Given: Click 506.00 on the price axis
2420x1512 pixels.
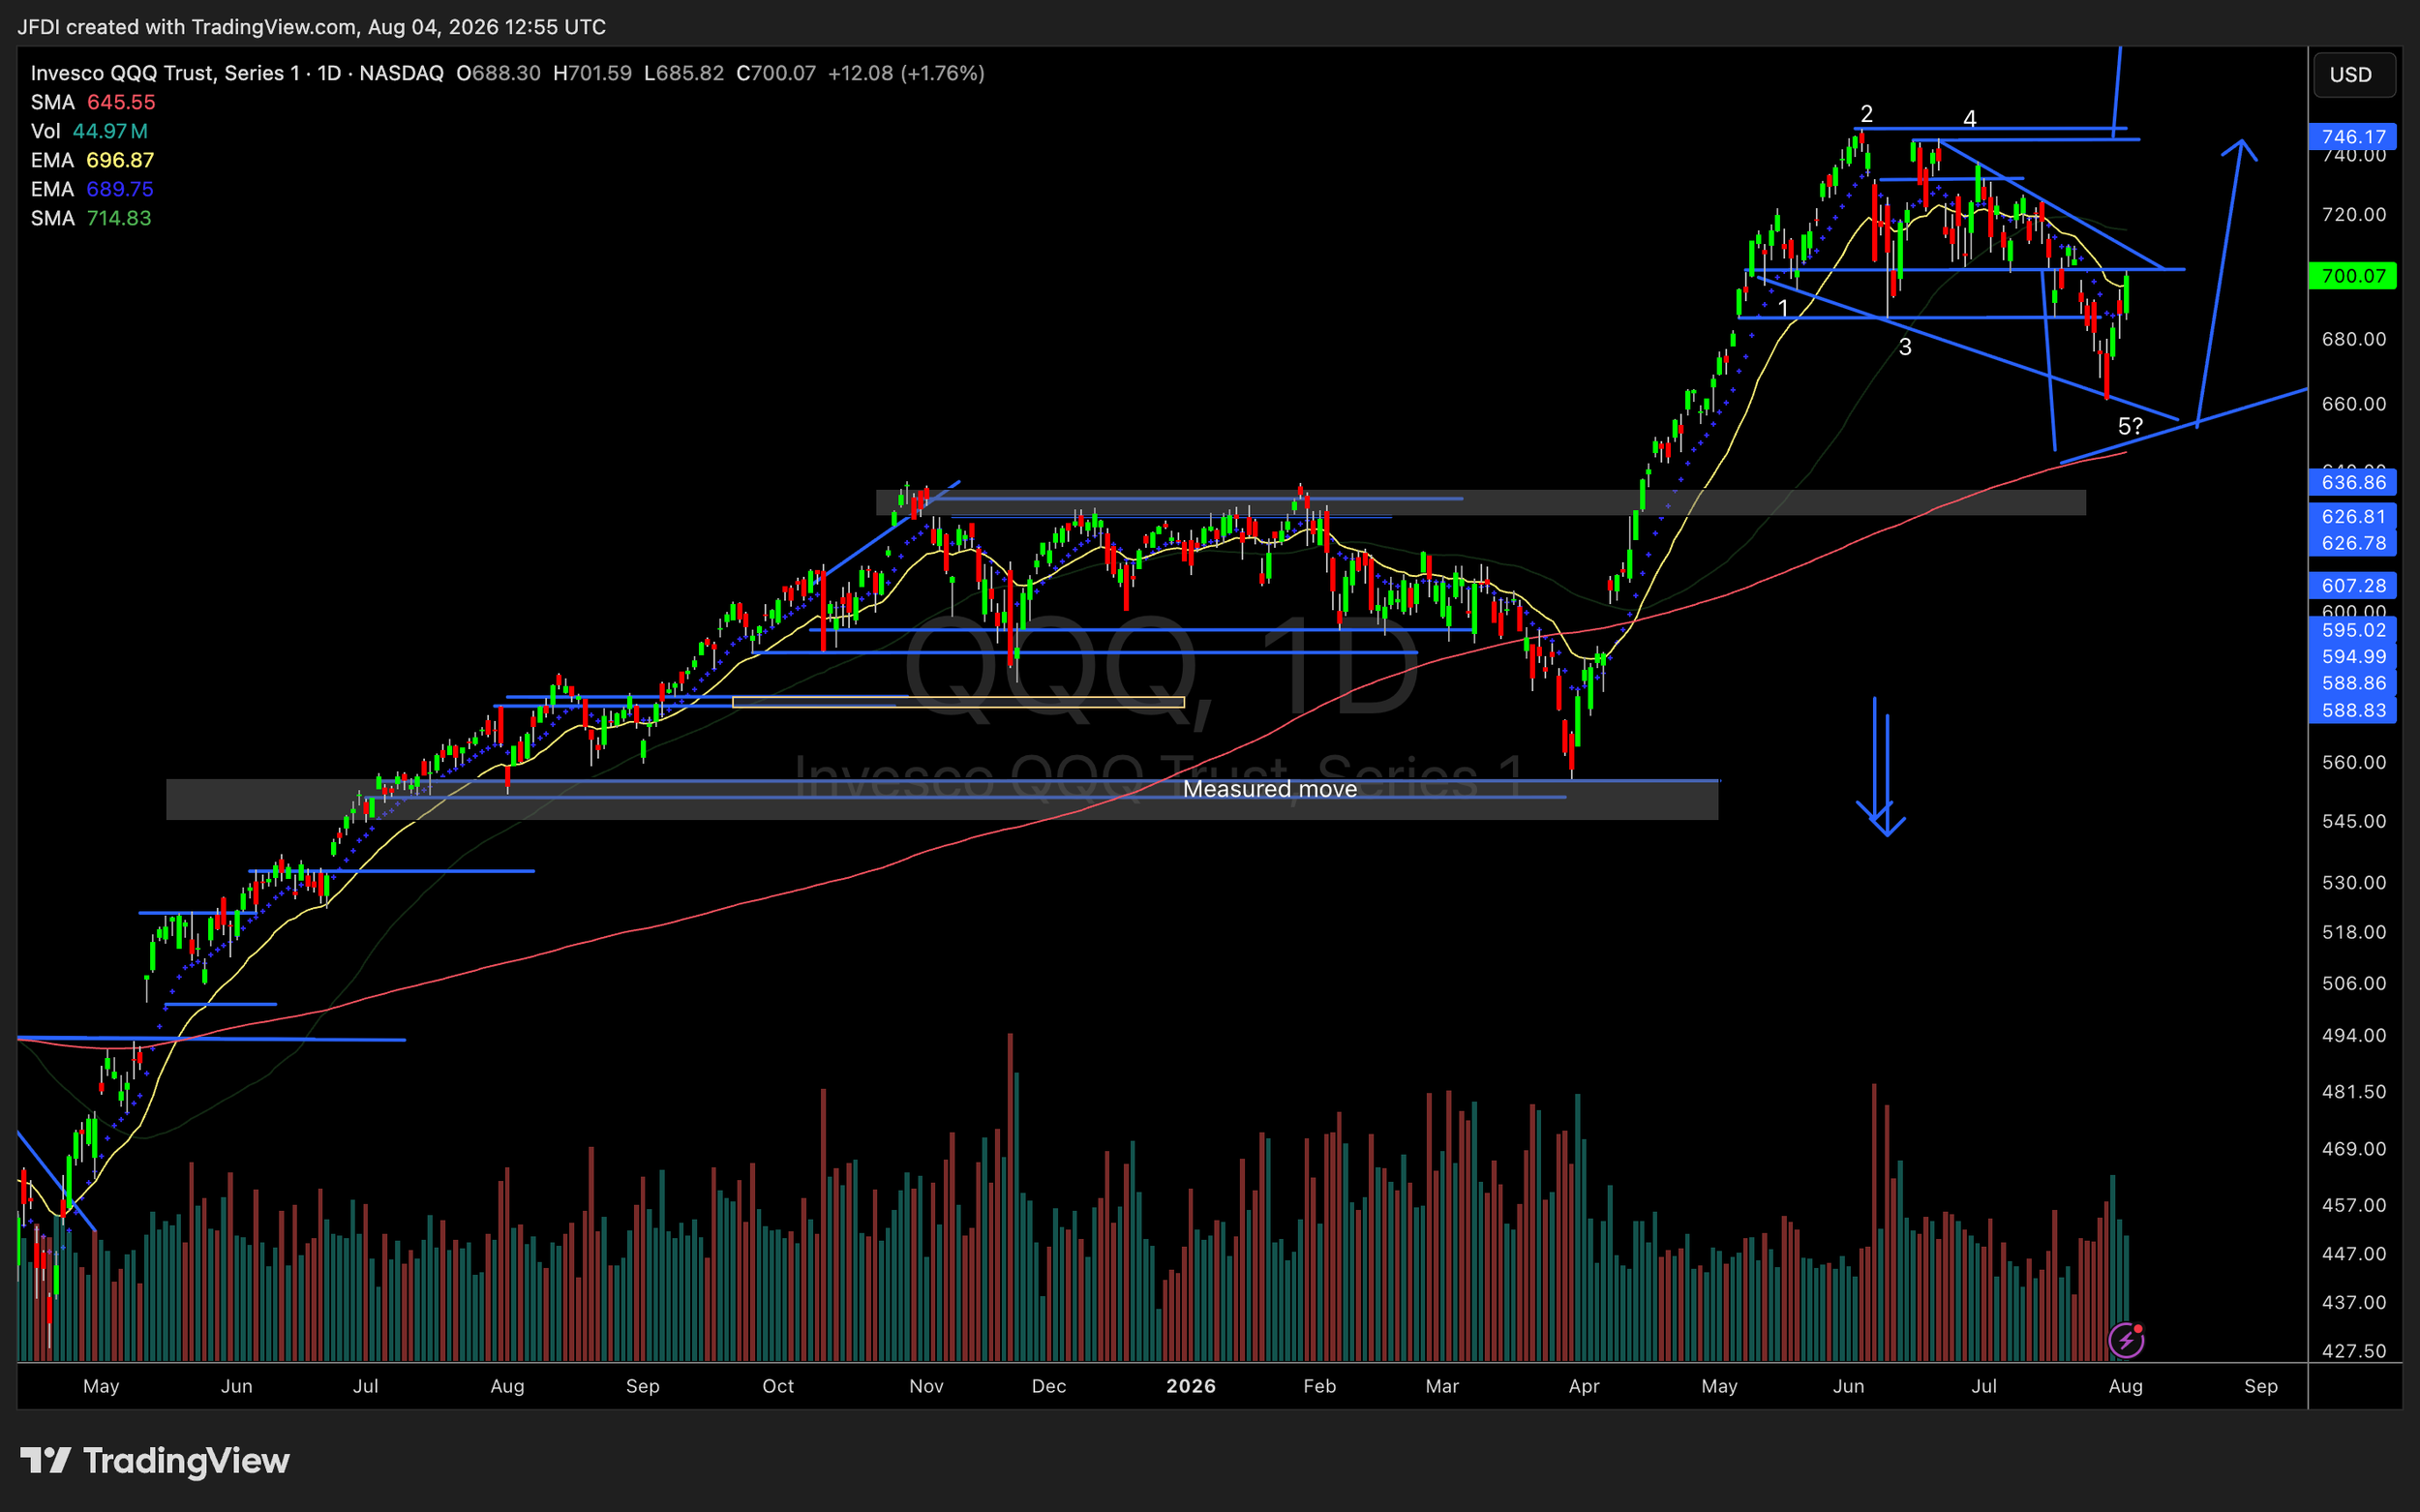Looking at the screenshot, I should tap(2354, 984).
